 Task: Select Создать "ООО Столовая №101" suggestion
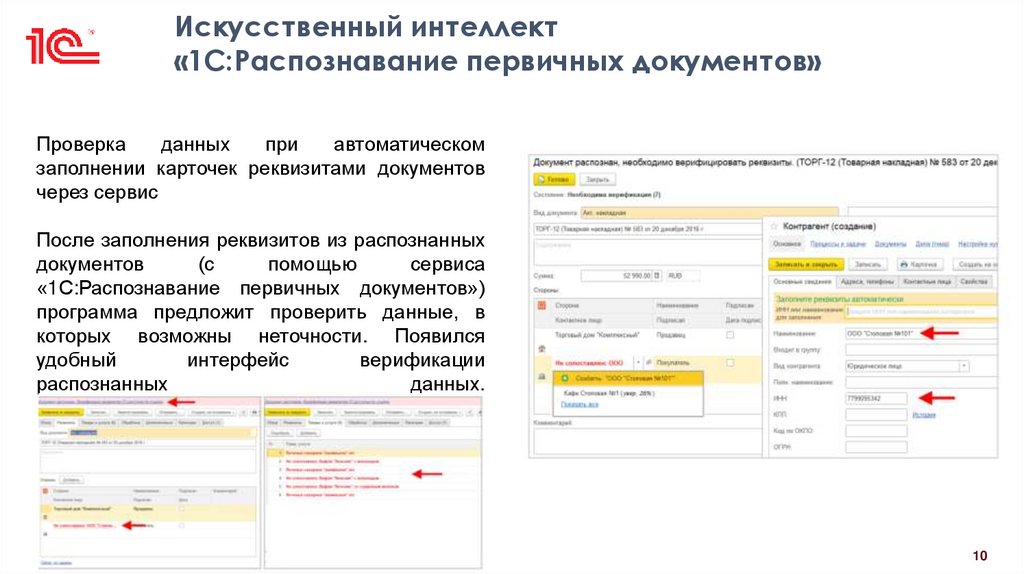[628, 378]
